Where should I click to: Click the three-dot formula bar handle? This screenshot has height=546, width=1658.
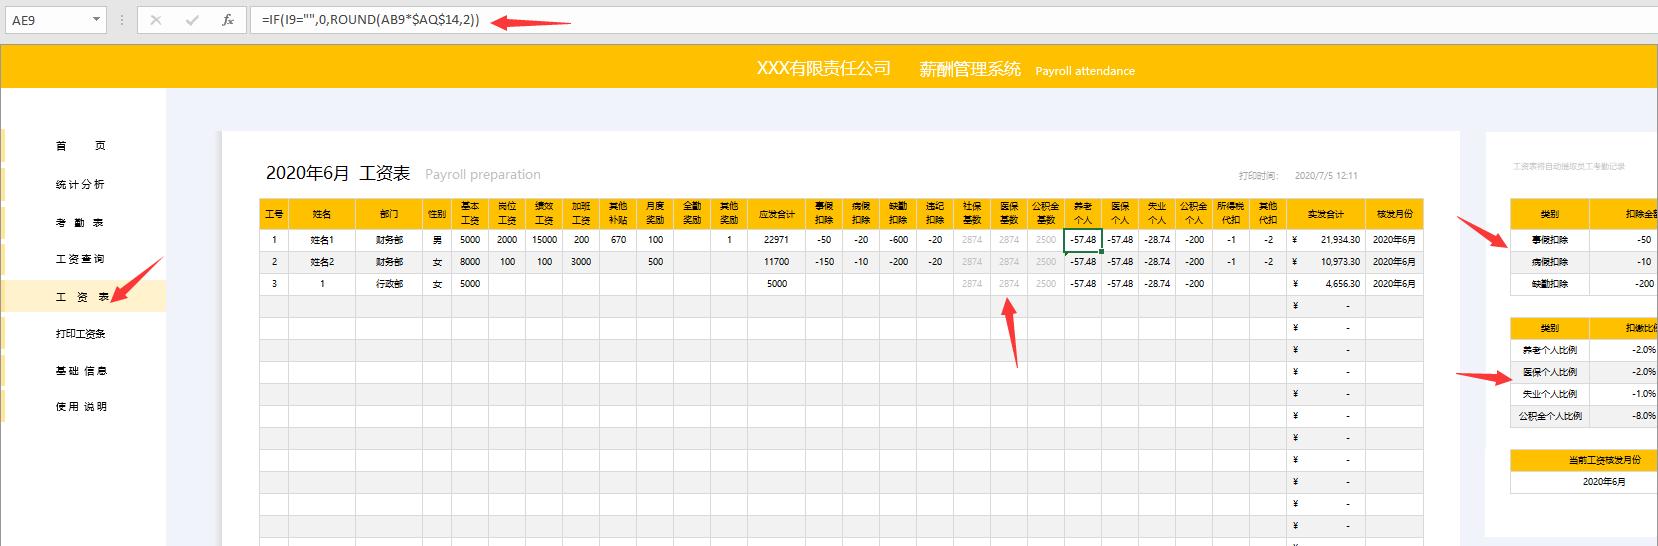[x=123, y=20]
